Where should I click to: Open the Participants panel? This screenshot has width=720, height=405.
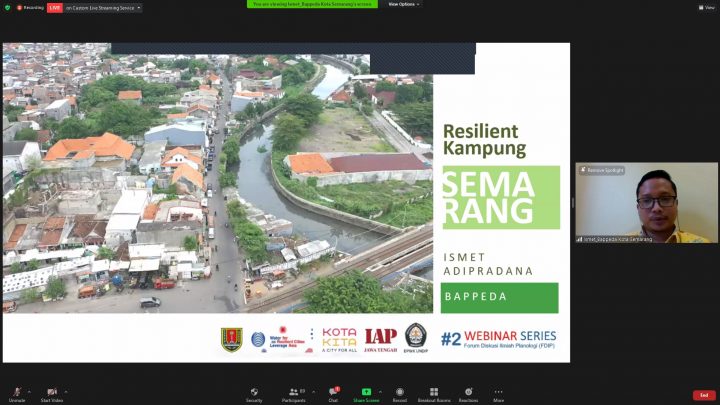point(295,391)
